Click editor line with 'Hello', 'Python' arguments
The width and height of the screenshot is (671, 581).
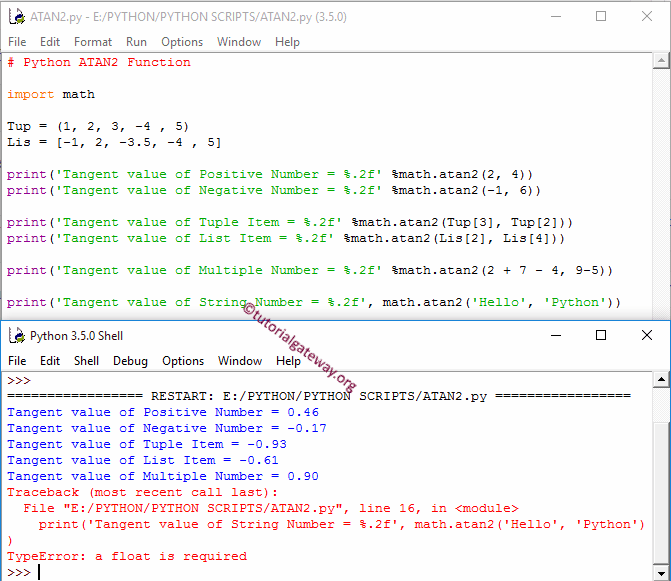click(314, 302)
